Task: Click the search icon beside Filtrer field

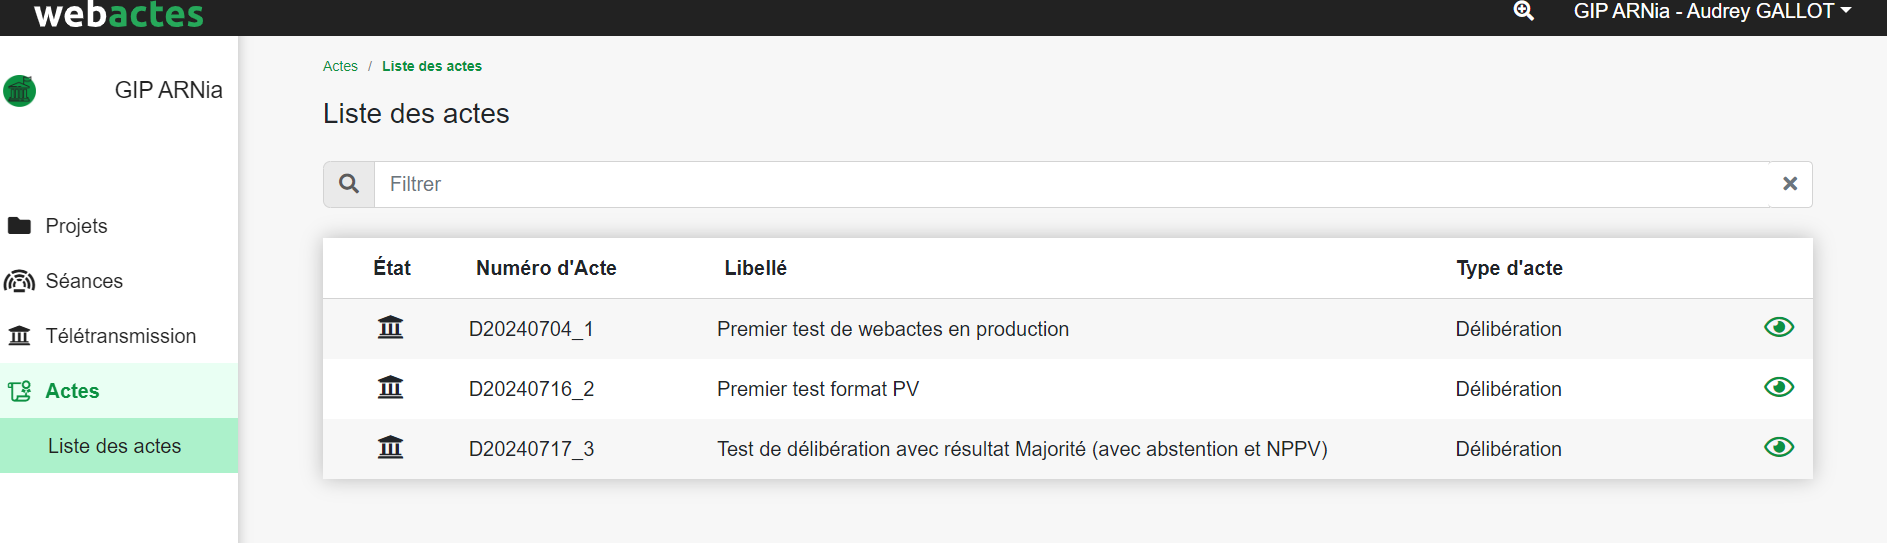Action: click(x=349, y=184)
